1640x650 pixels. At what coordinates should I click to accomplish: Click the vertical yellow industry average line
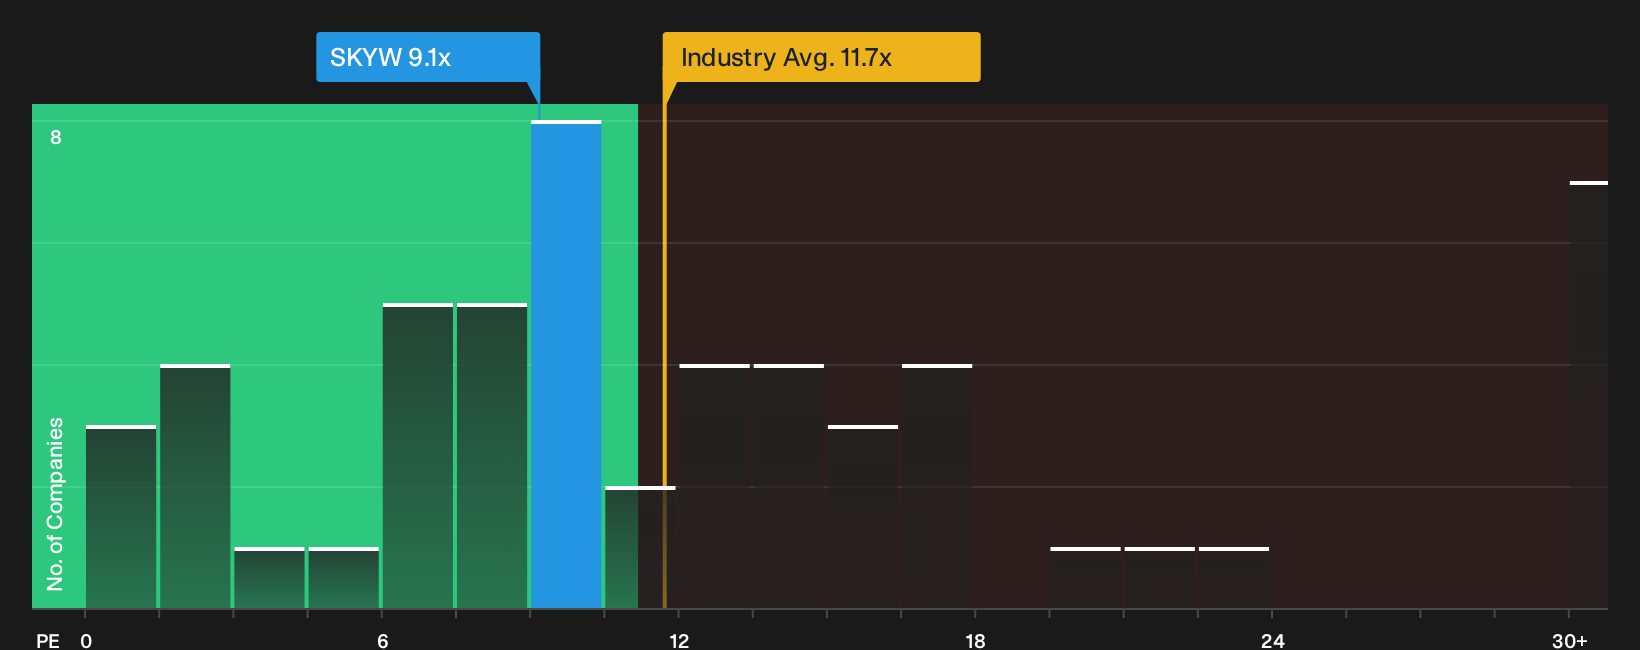pos(664,345)
